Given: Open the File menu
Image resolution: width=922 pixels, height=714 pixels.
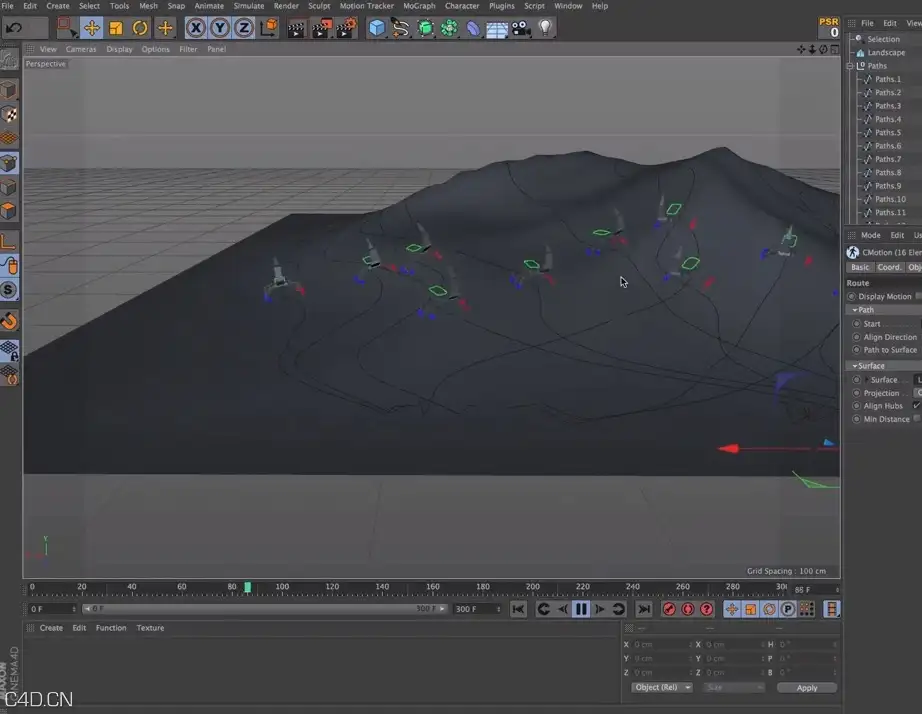Looking at the screenshot, I should 8,6.
